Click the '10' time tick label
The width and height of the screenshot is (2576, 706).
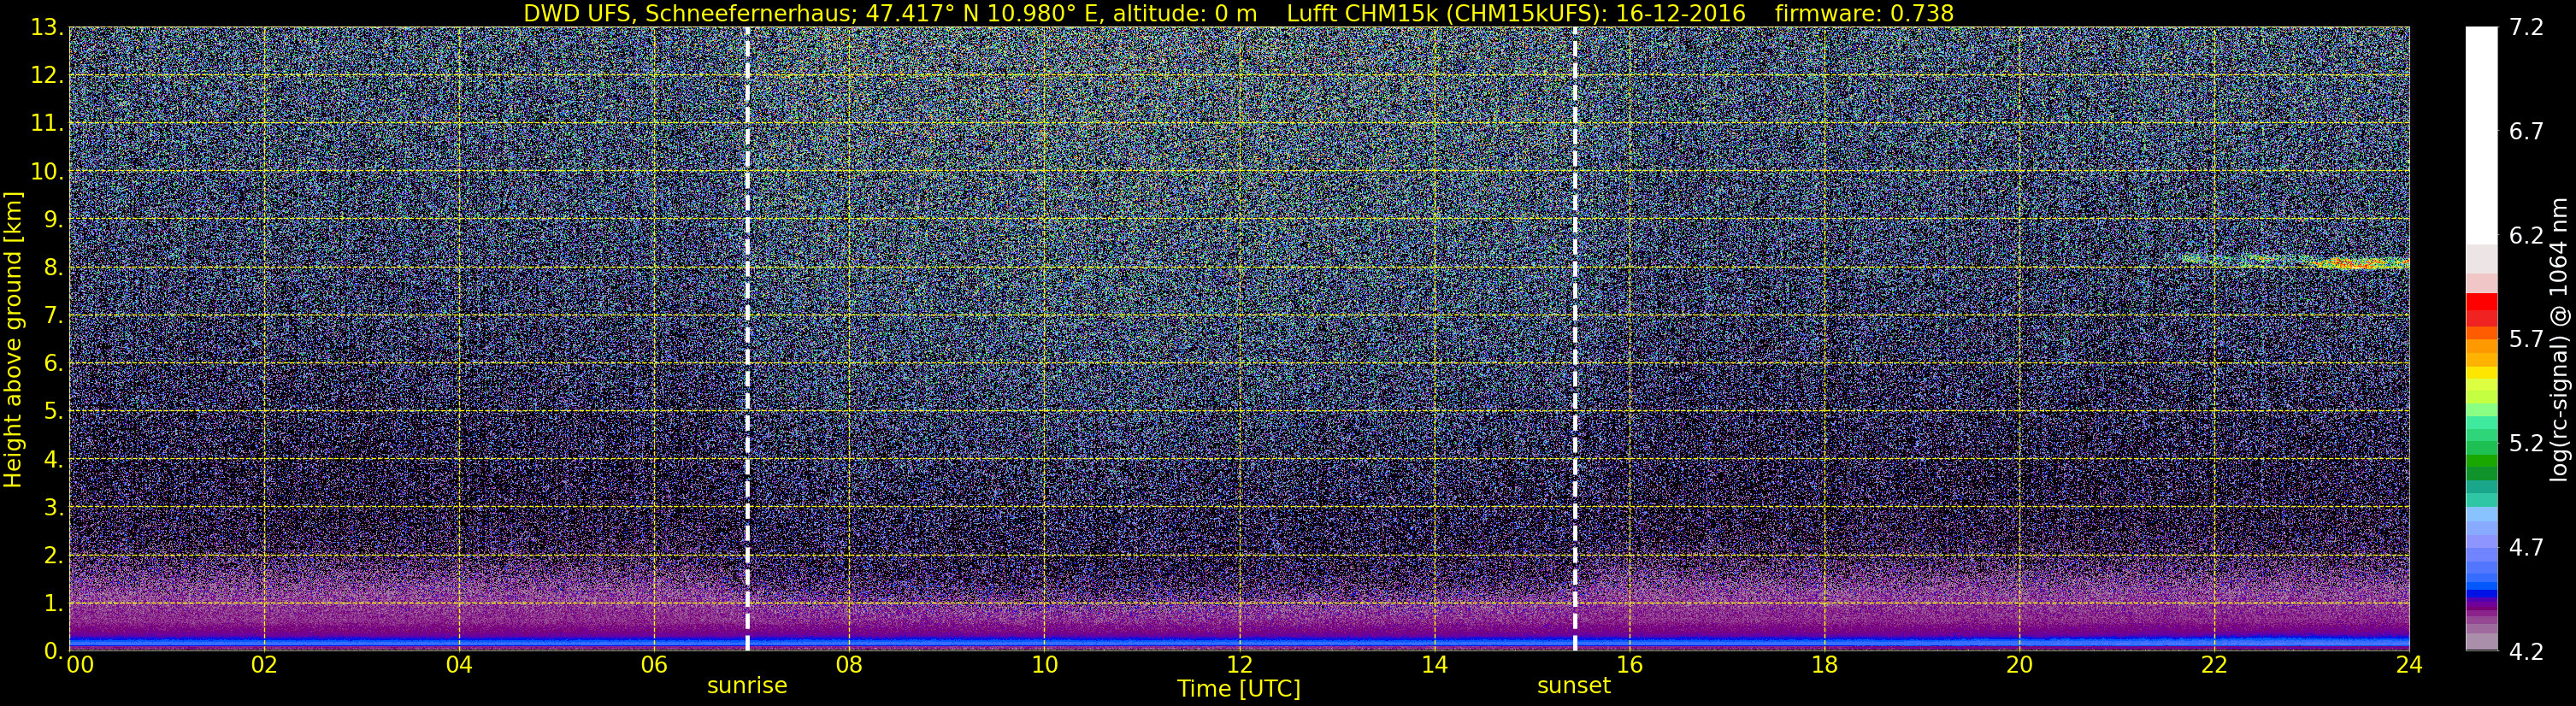tap(1044, 665)
